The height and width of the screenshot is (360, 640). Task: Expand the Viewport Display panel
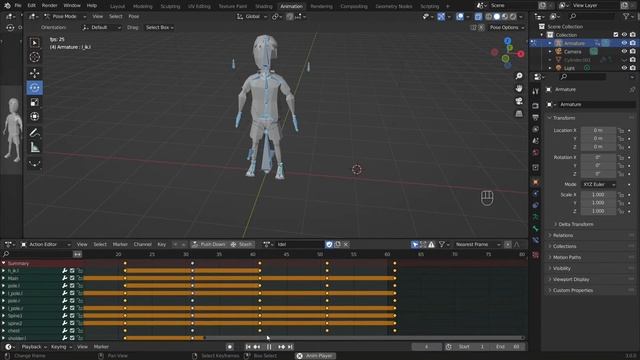571,280
